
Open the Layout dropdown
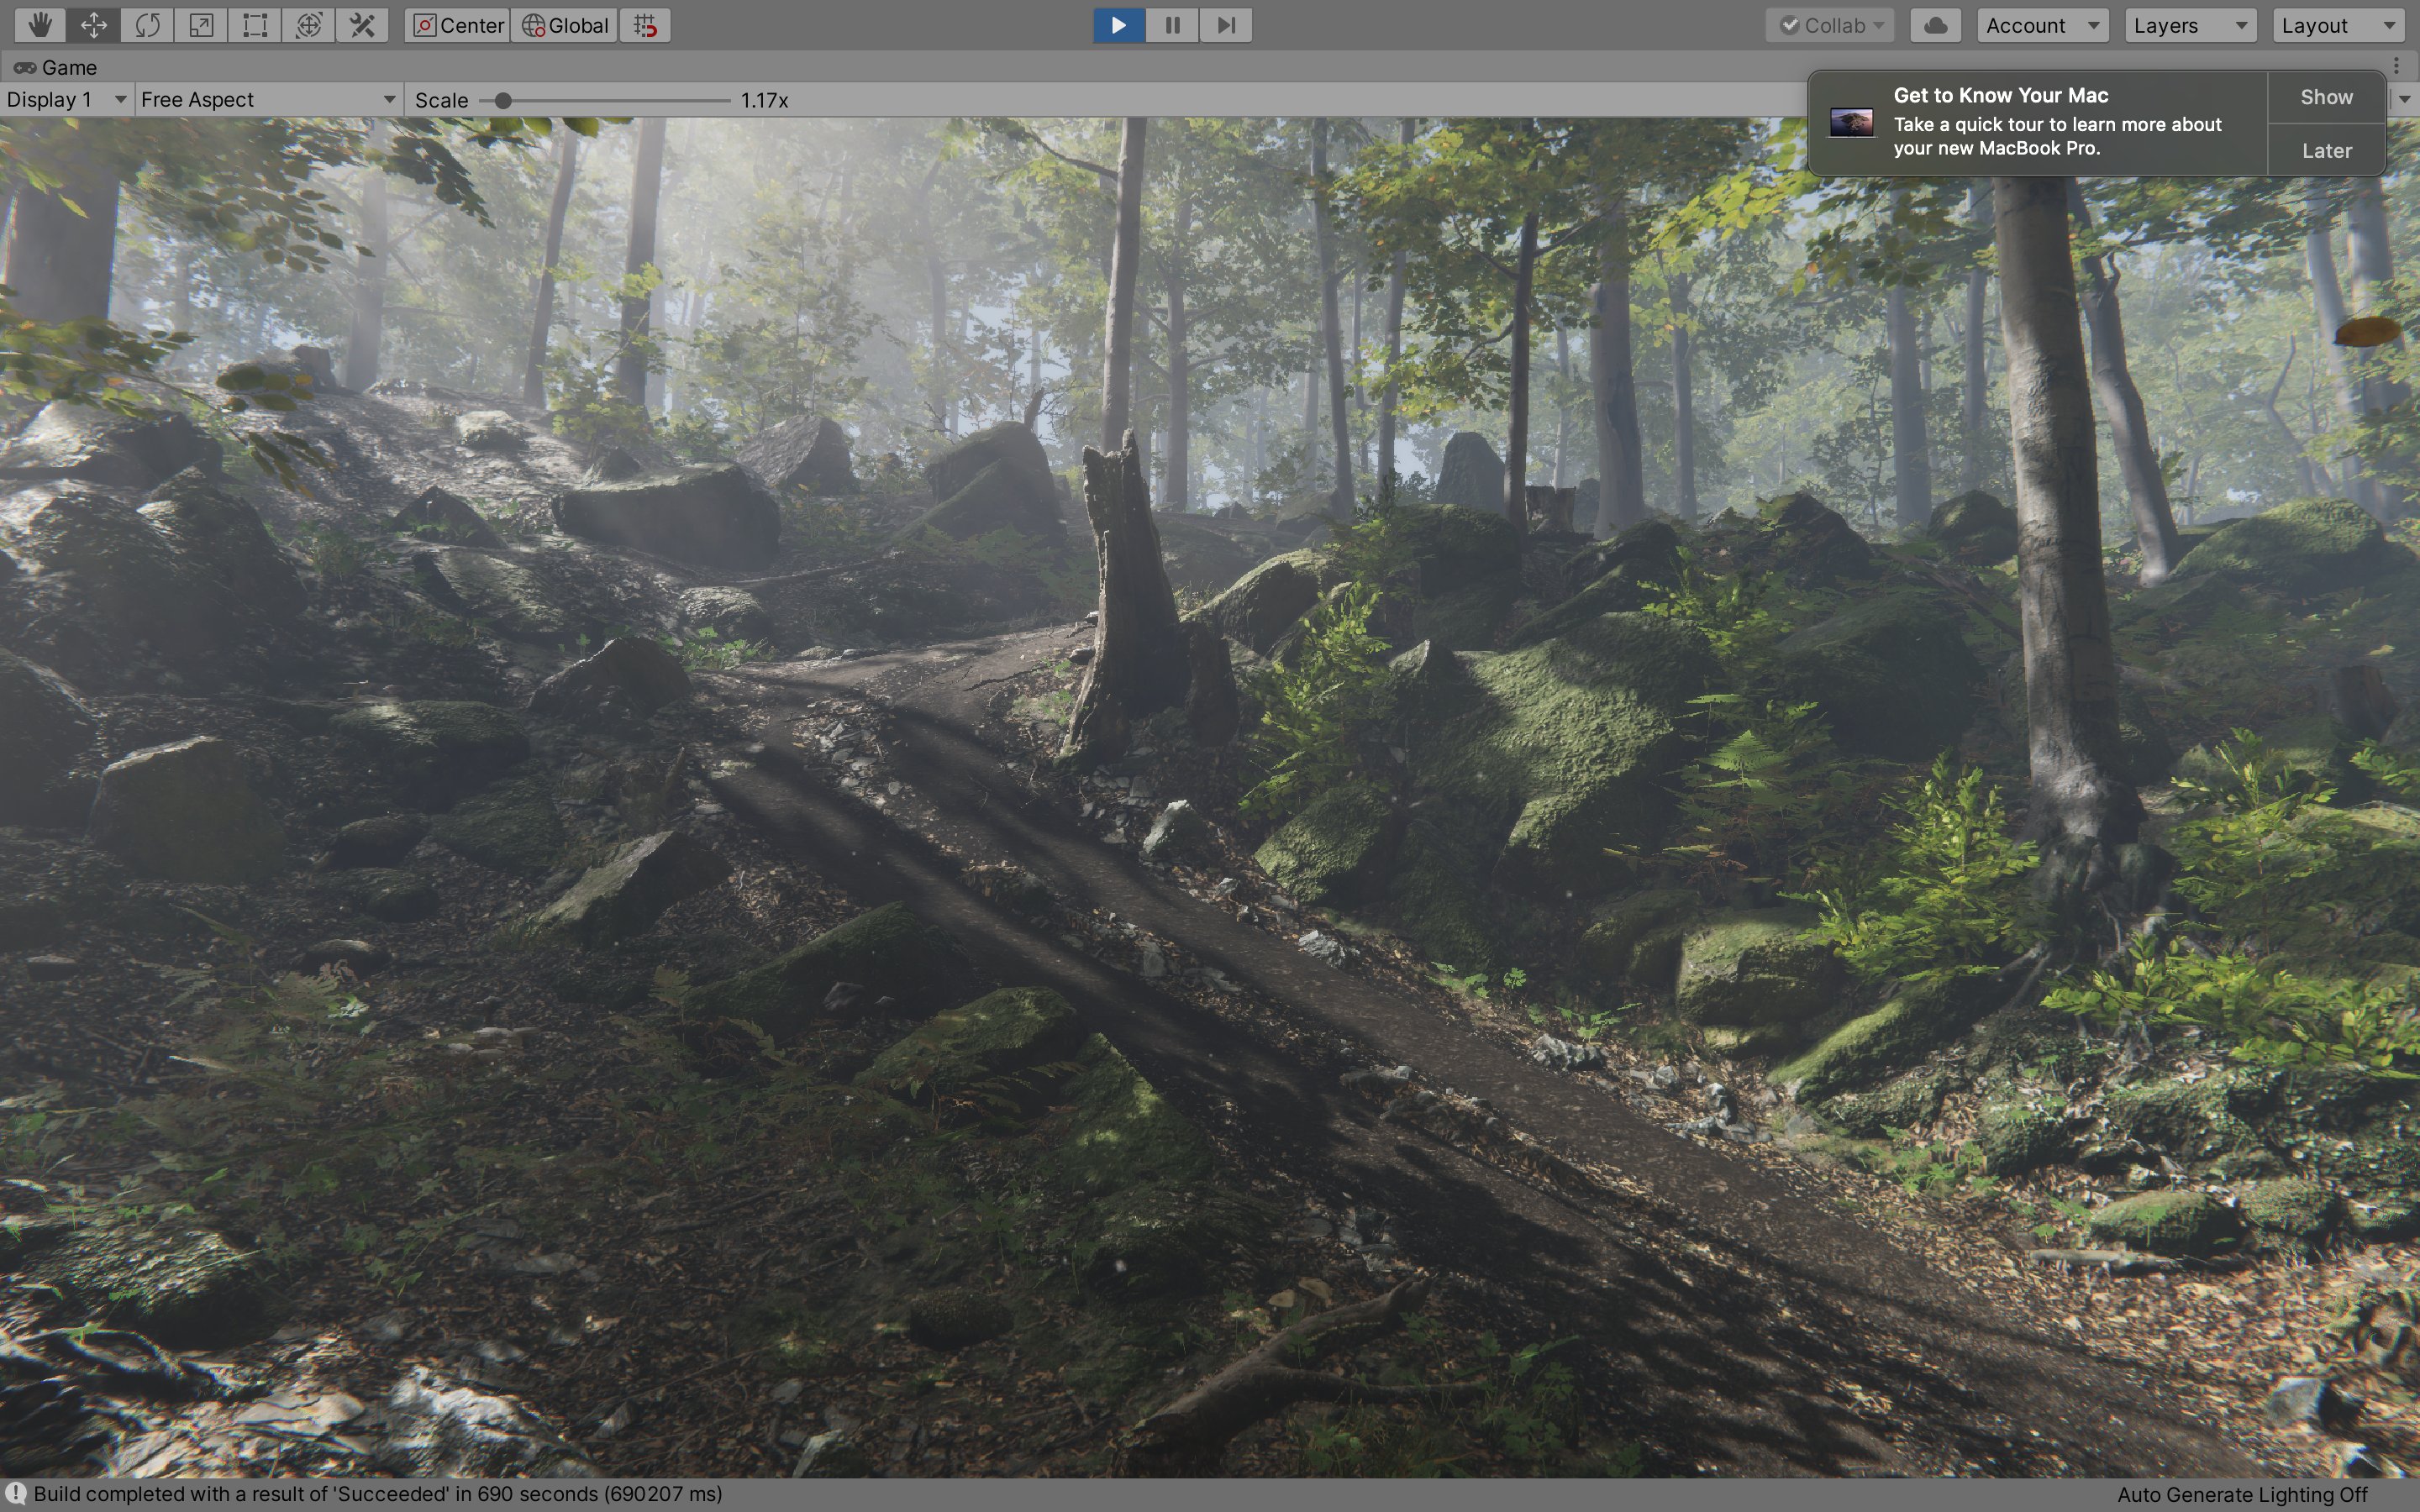pyautogui.click(x=2339, y=25)
